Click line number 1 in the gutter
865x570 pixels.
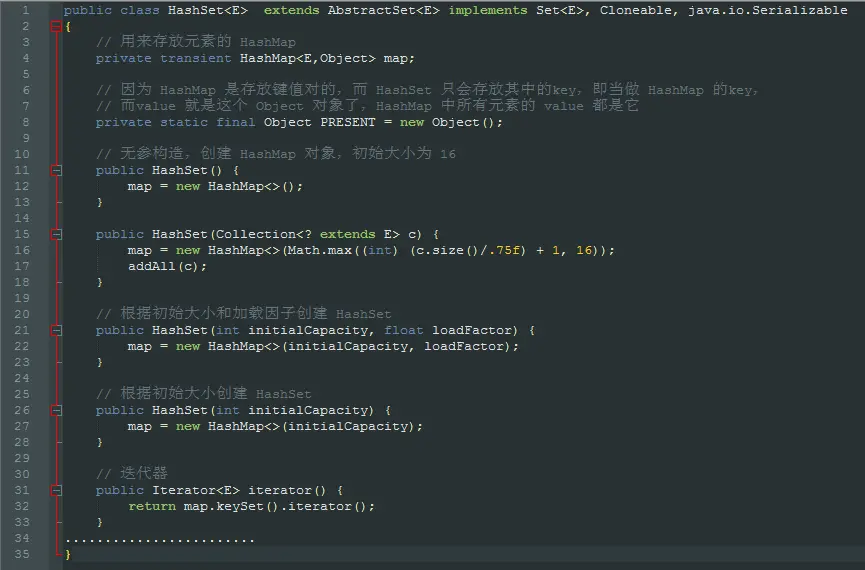[25, 10]
